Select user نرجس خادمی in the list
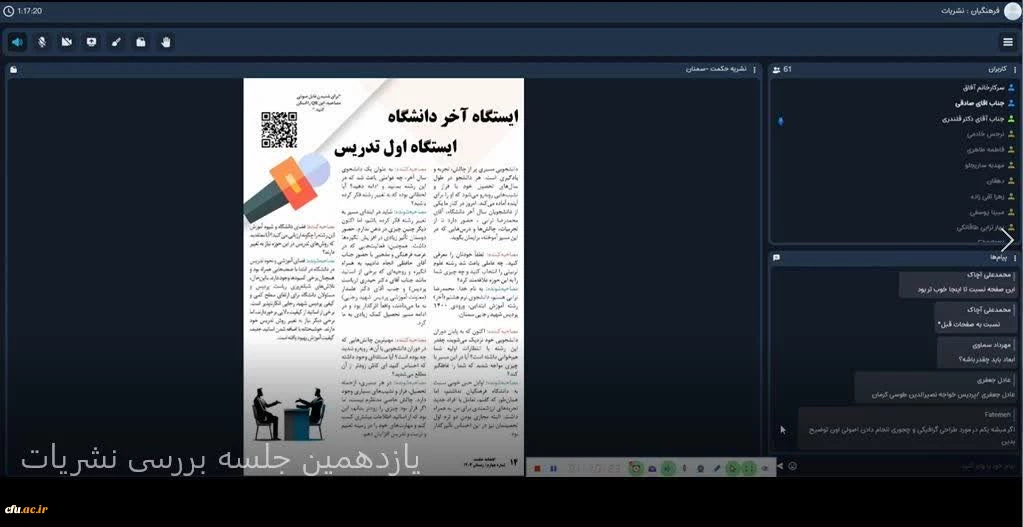Viewport: 1023px width, 527px height. point(962,134)
